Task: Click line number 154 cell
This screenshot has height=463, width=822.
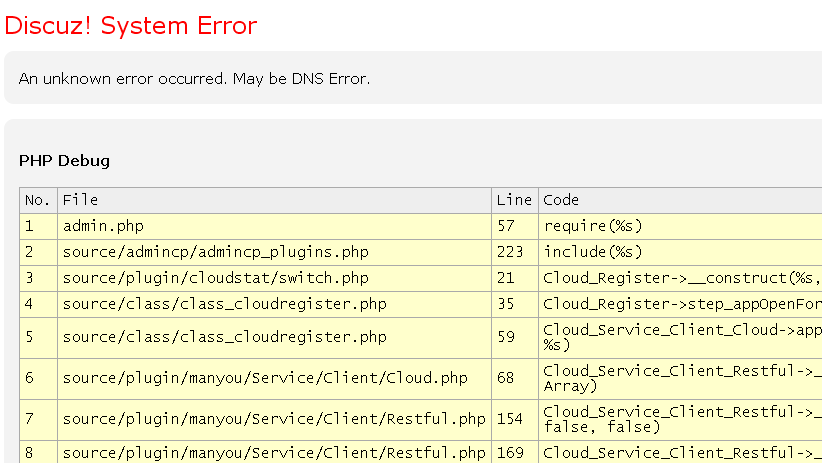Action: [x=515, y=419]
